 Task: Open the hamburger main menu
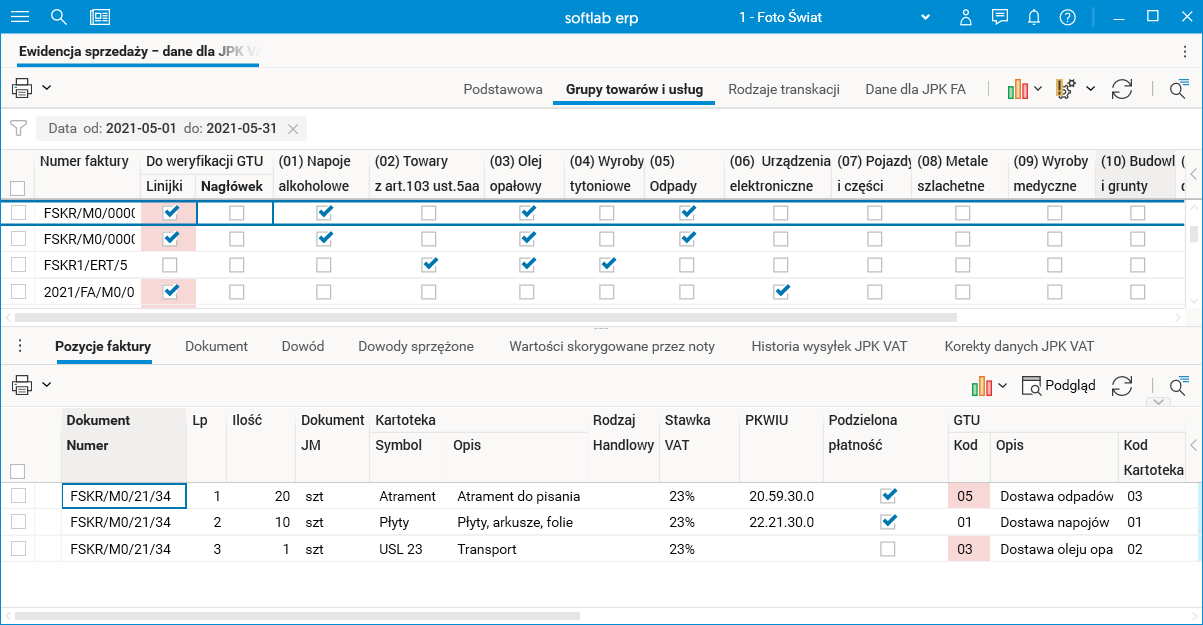point(20,17)
